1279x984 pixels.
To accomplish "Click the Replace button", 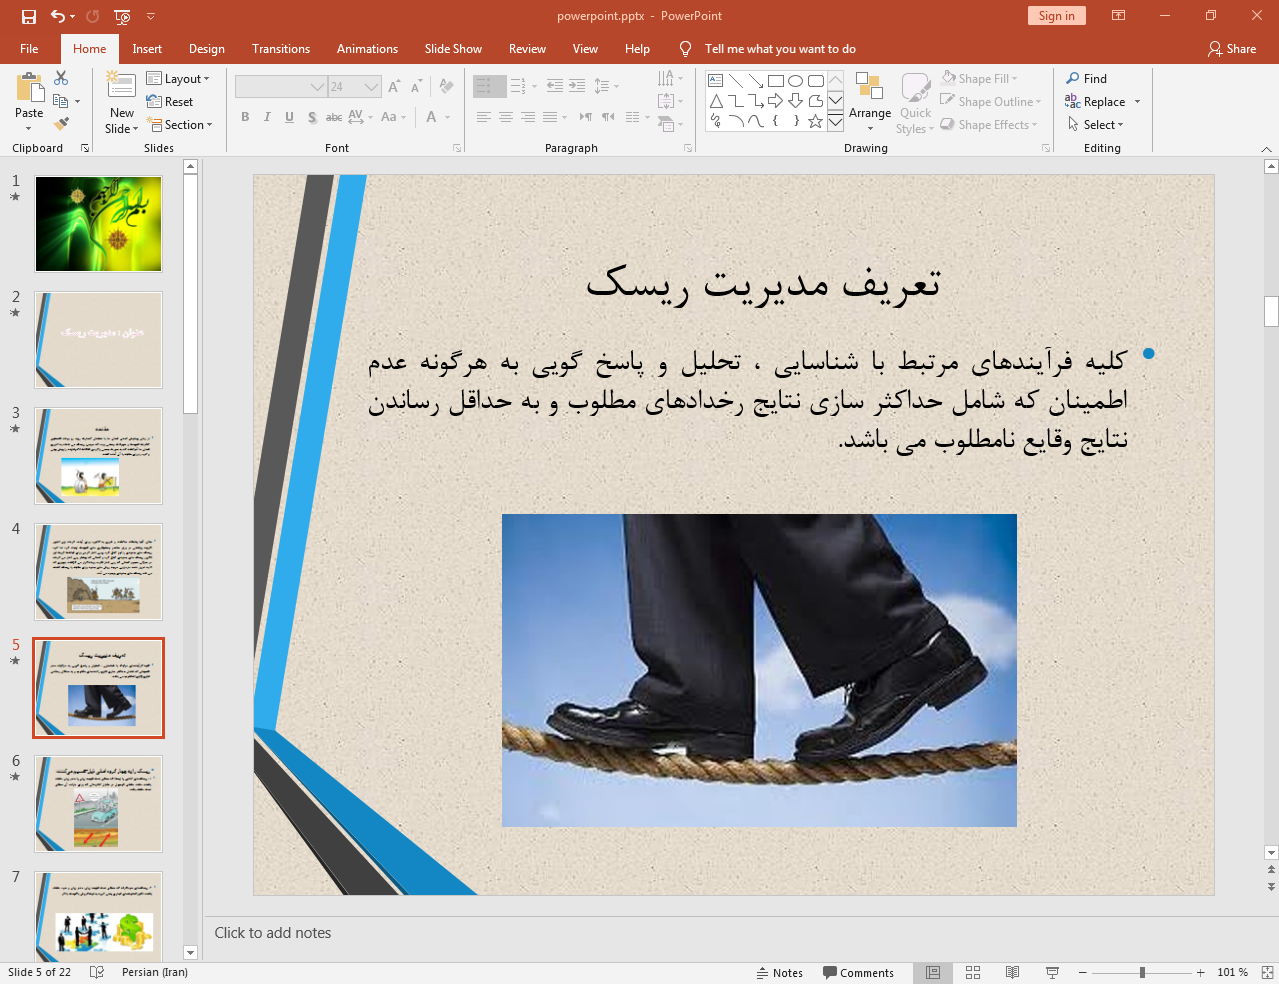I will 1096,101.
